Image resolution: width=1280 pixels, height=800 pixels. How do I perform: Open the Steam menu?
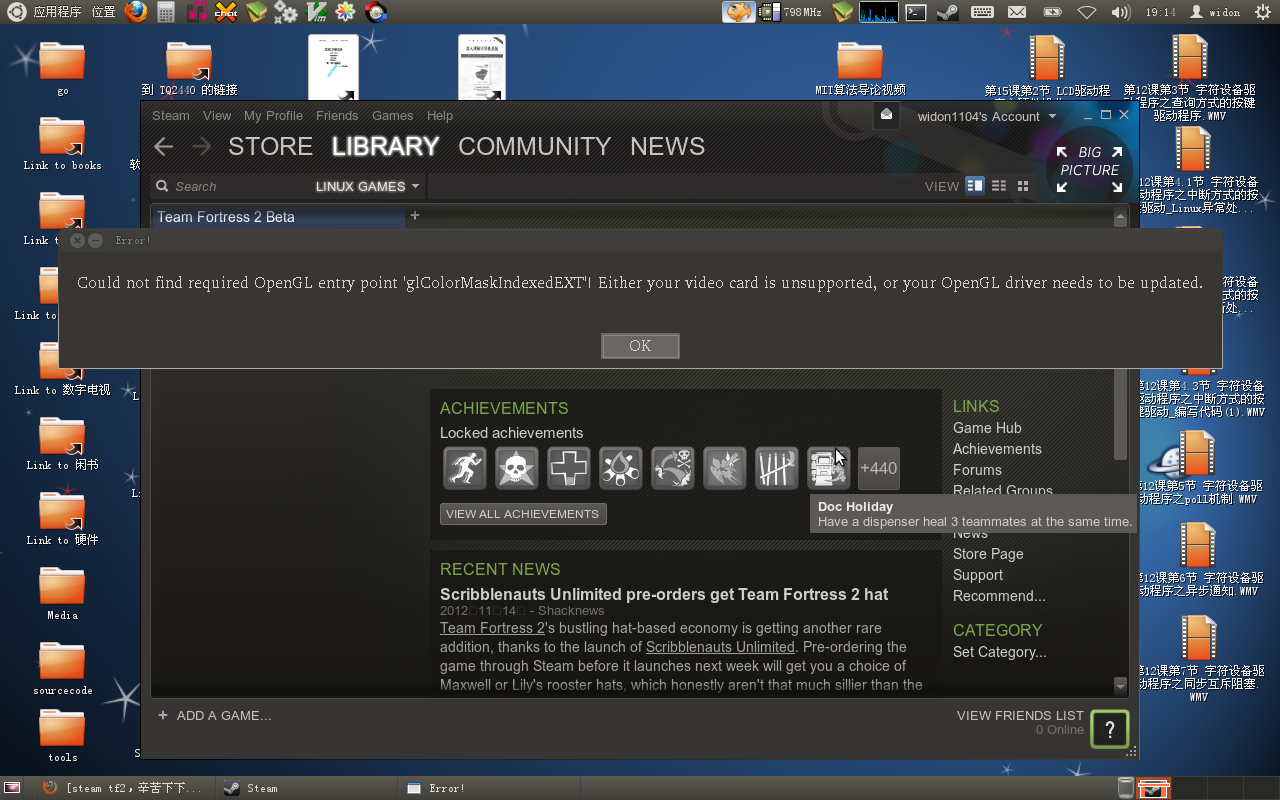171,116
